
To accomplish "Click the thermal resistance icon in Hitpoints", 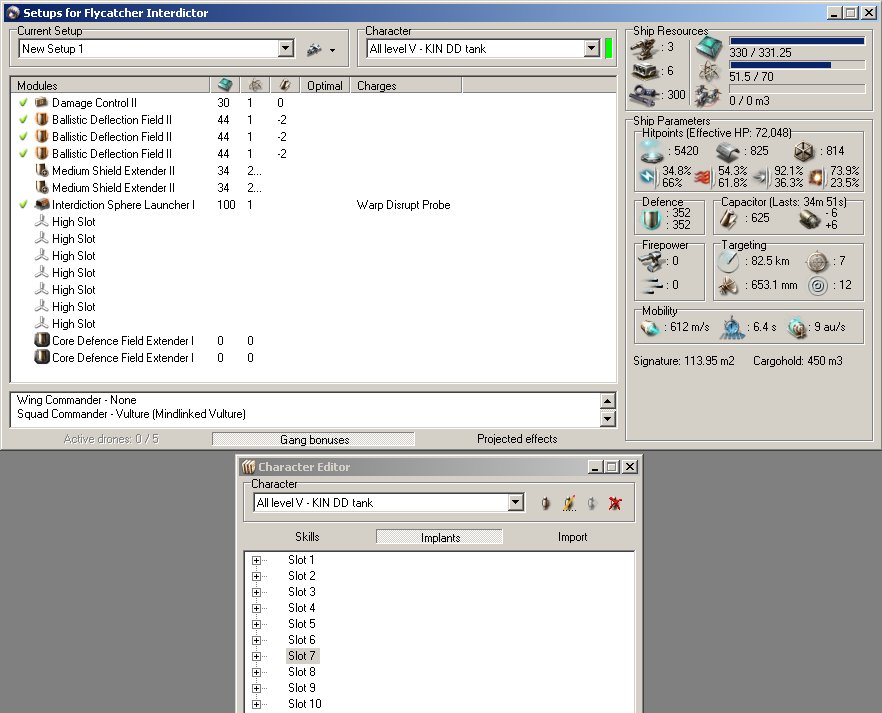I will (703, 178).
